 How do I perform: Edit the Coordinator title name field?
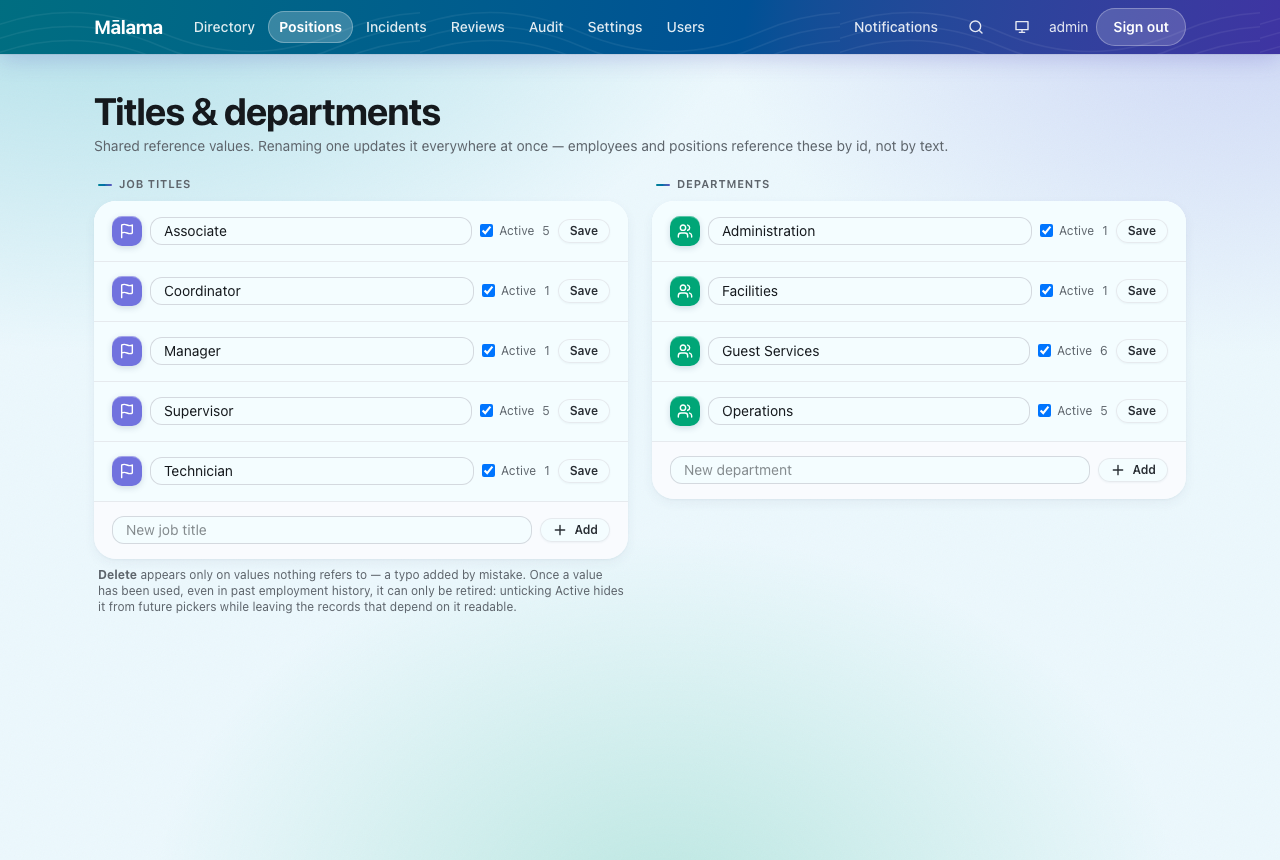312,291
